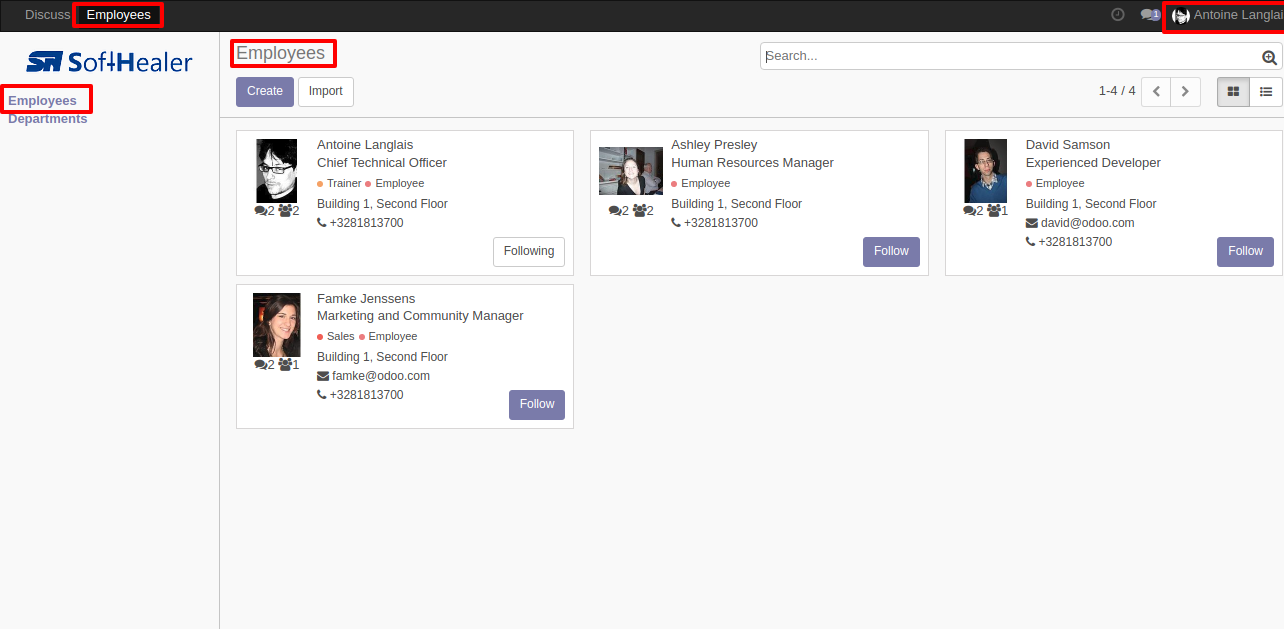Screen dimensions: 1284x629
Task: Click the search magnifier icon
Action: [1270, 57]
